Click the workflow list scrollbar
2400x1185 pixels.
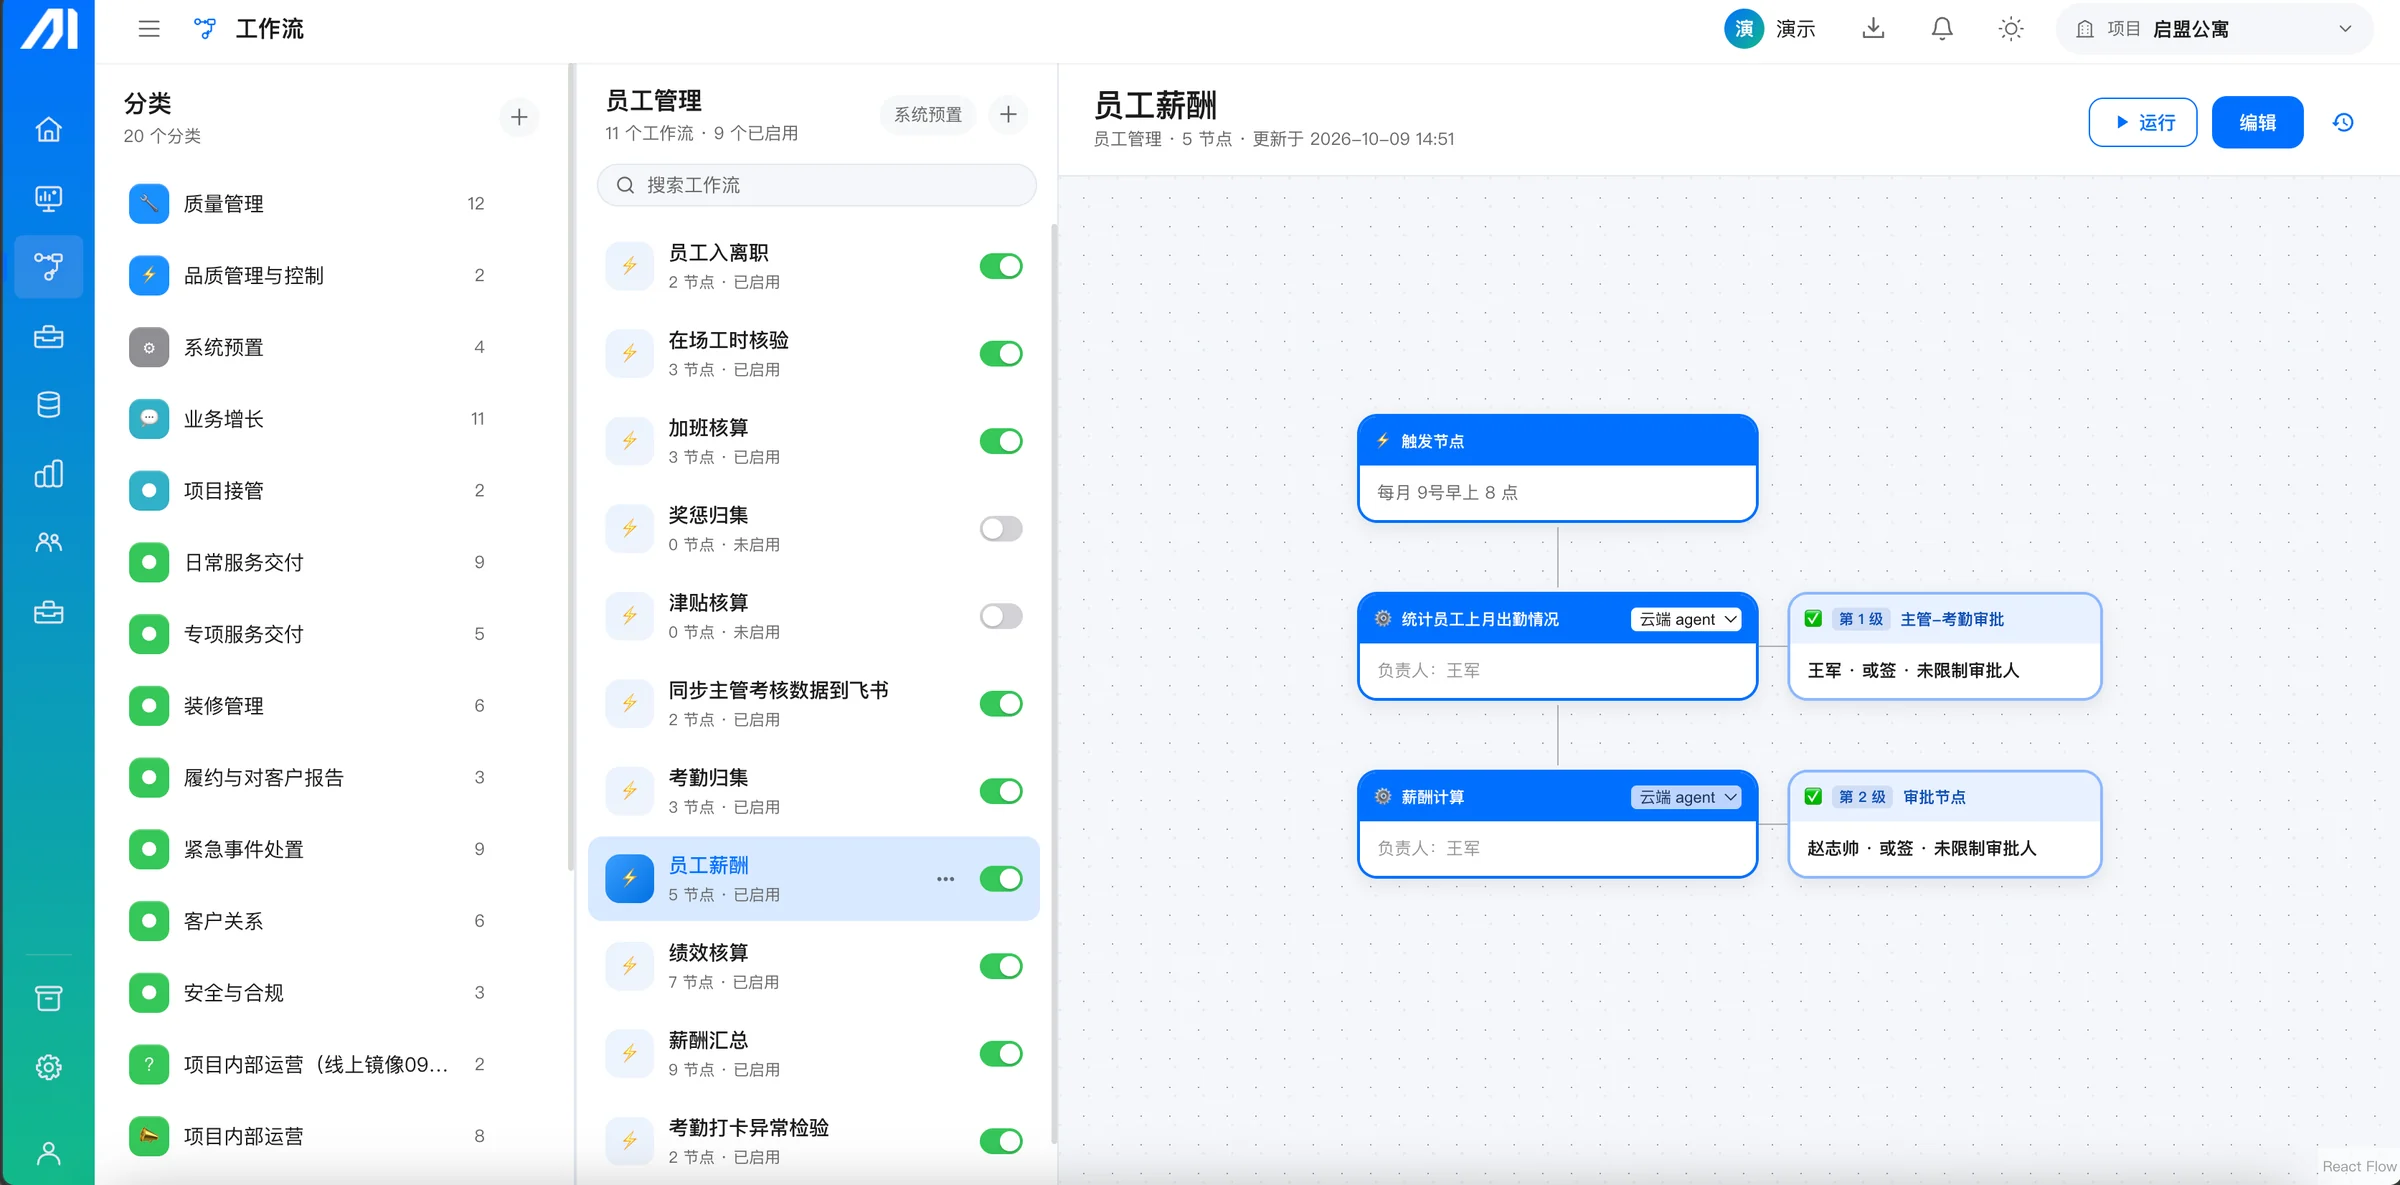[1053, 684]
